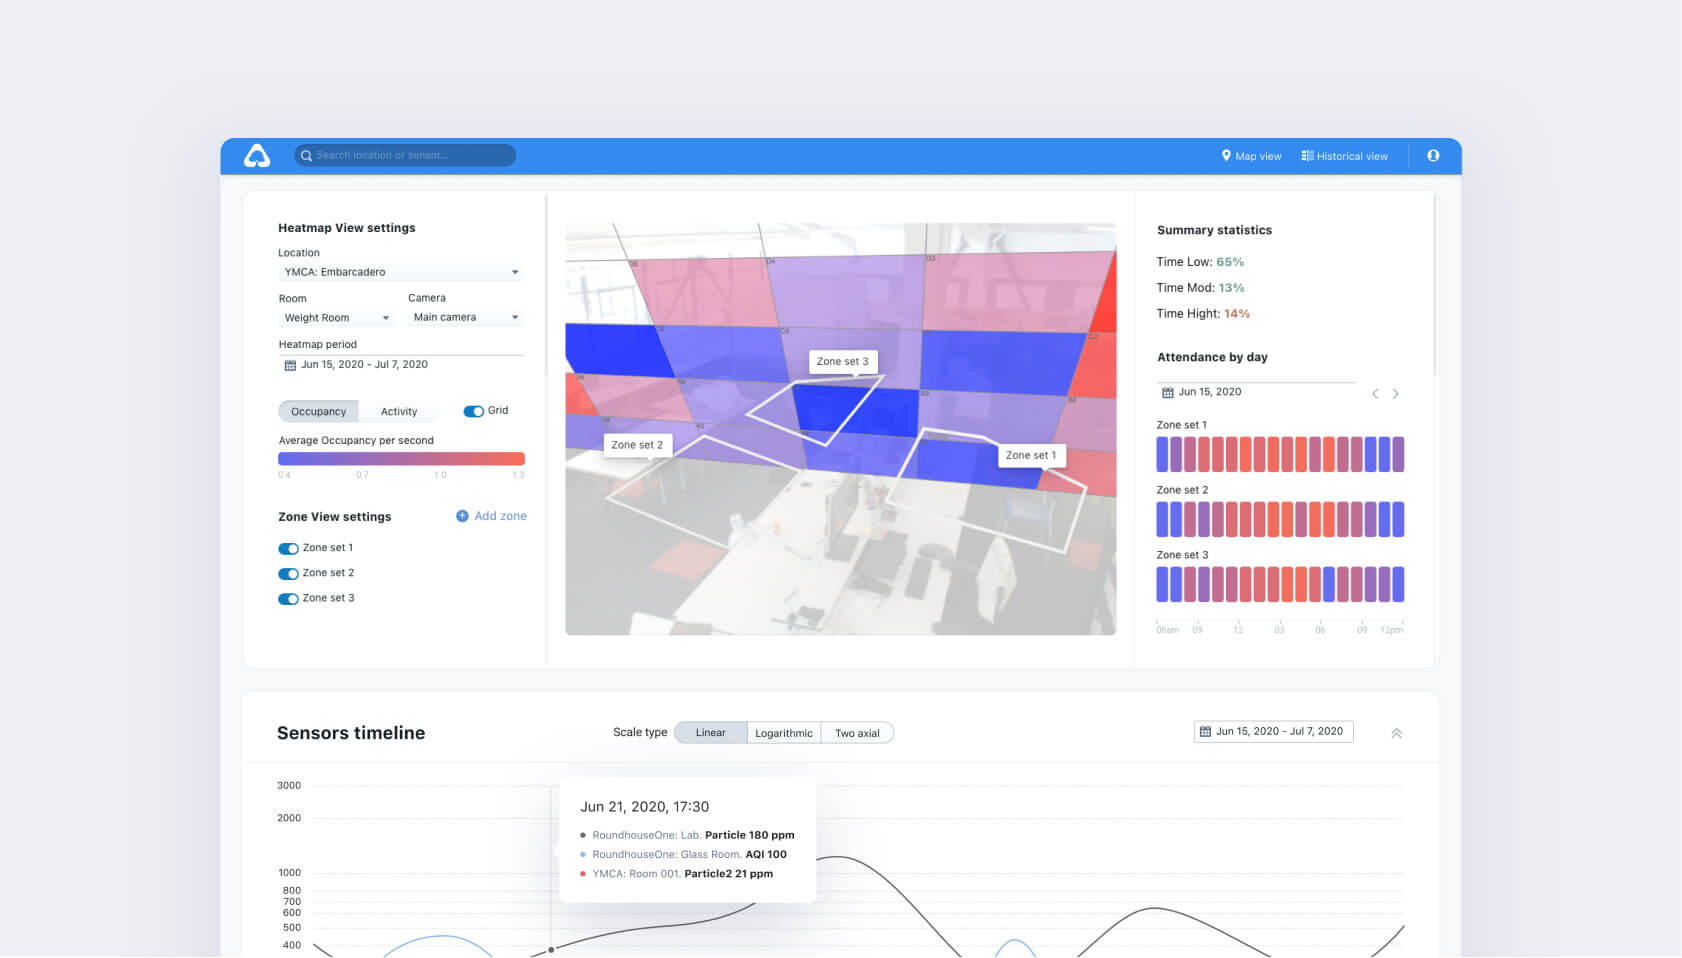The width and height of the screenshot is (1682, 958).
Task: Go to previous attendance day arrow
Action: [x=1375, y=394]
